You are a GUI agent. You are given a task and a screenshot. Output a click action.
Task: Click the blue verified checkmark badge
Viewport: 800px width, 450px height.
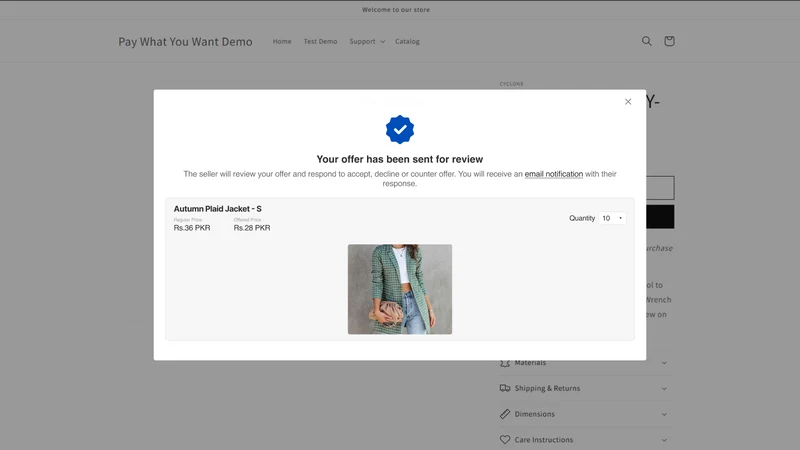[399, 129]
